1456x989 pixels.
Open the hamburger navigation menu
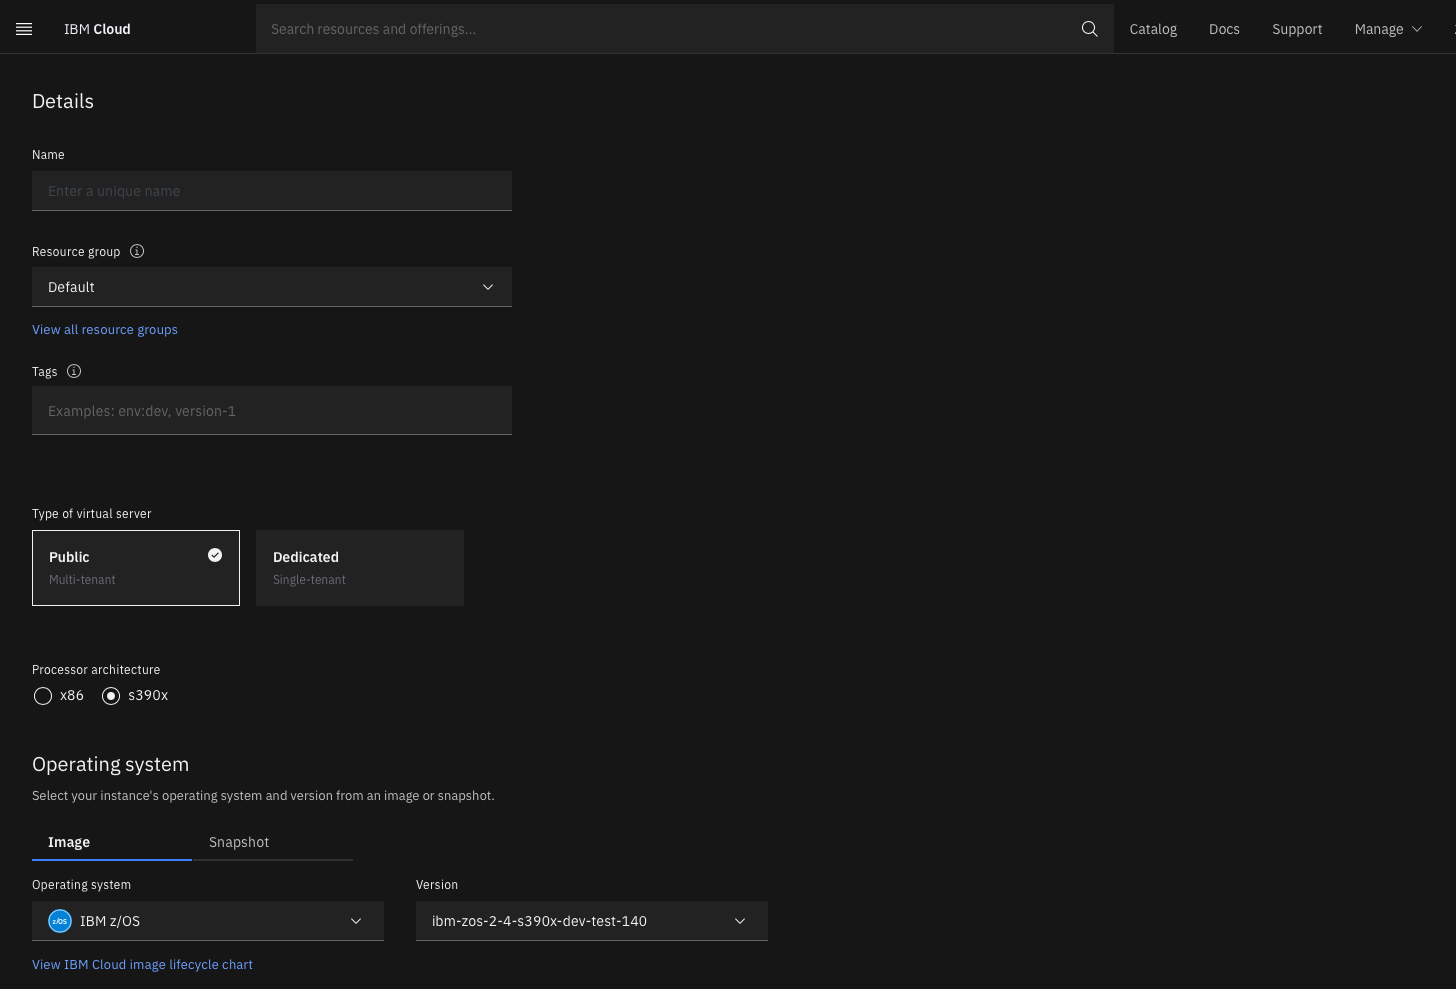coord(24,29)
